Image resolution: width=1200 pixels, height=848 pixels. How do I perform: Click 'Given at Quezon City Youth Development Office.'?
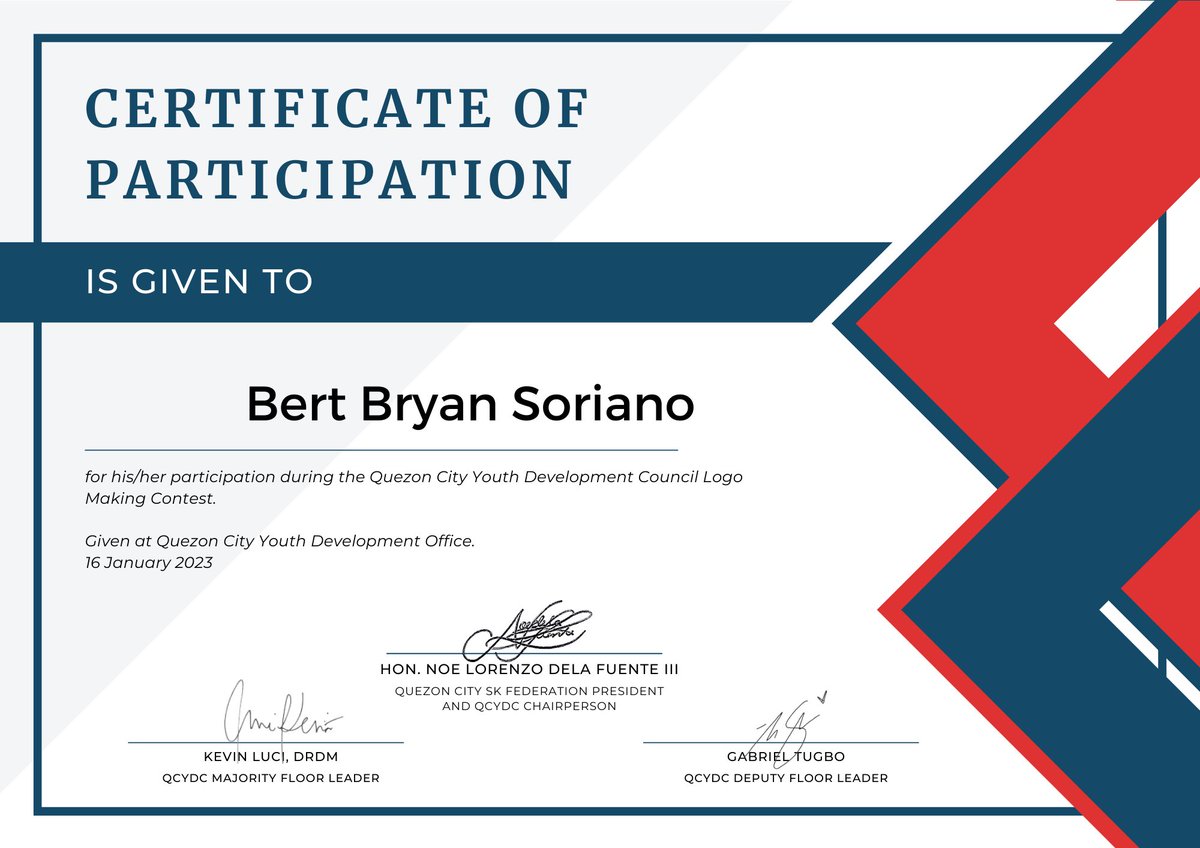(x=280, y=541)
